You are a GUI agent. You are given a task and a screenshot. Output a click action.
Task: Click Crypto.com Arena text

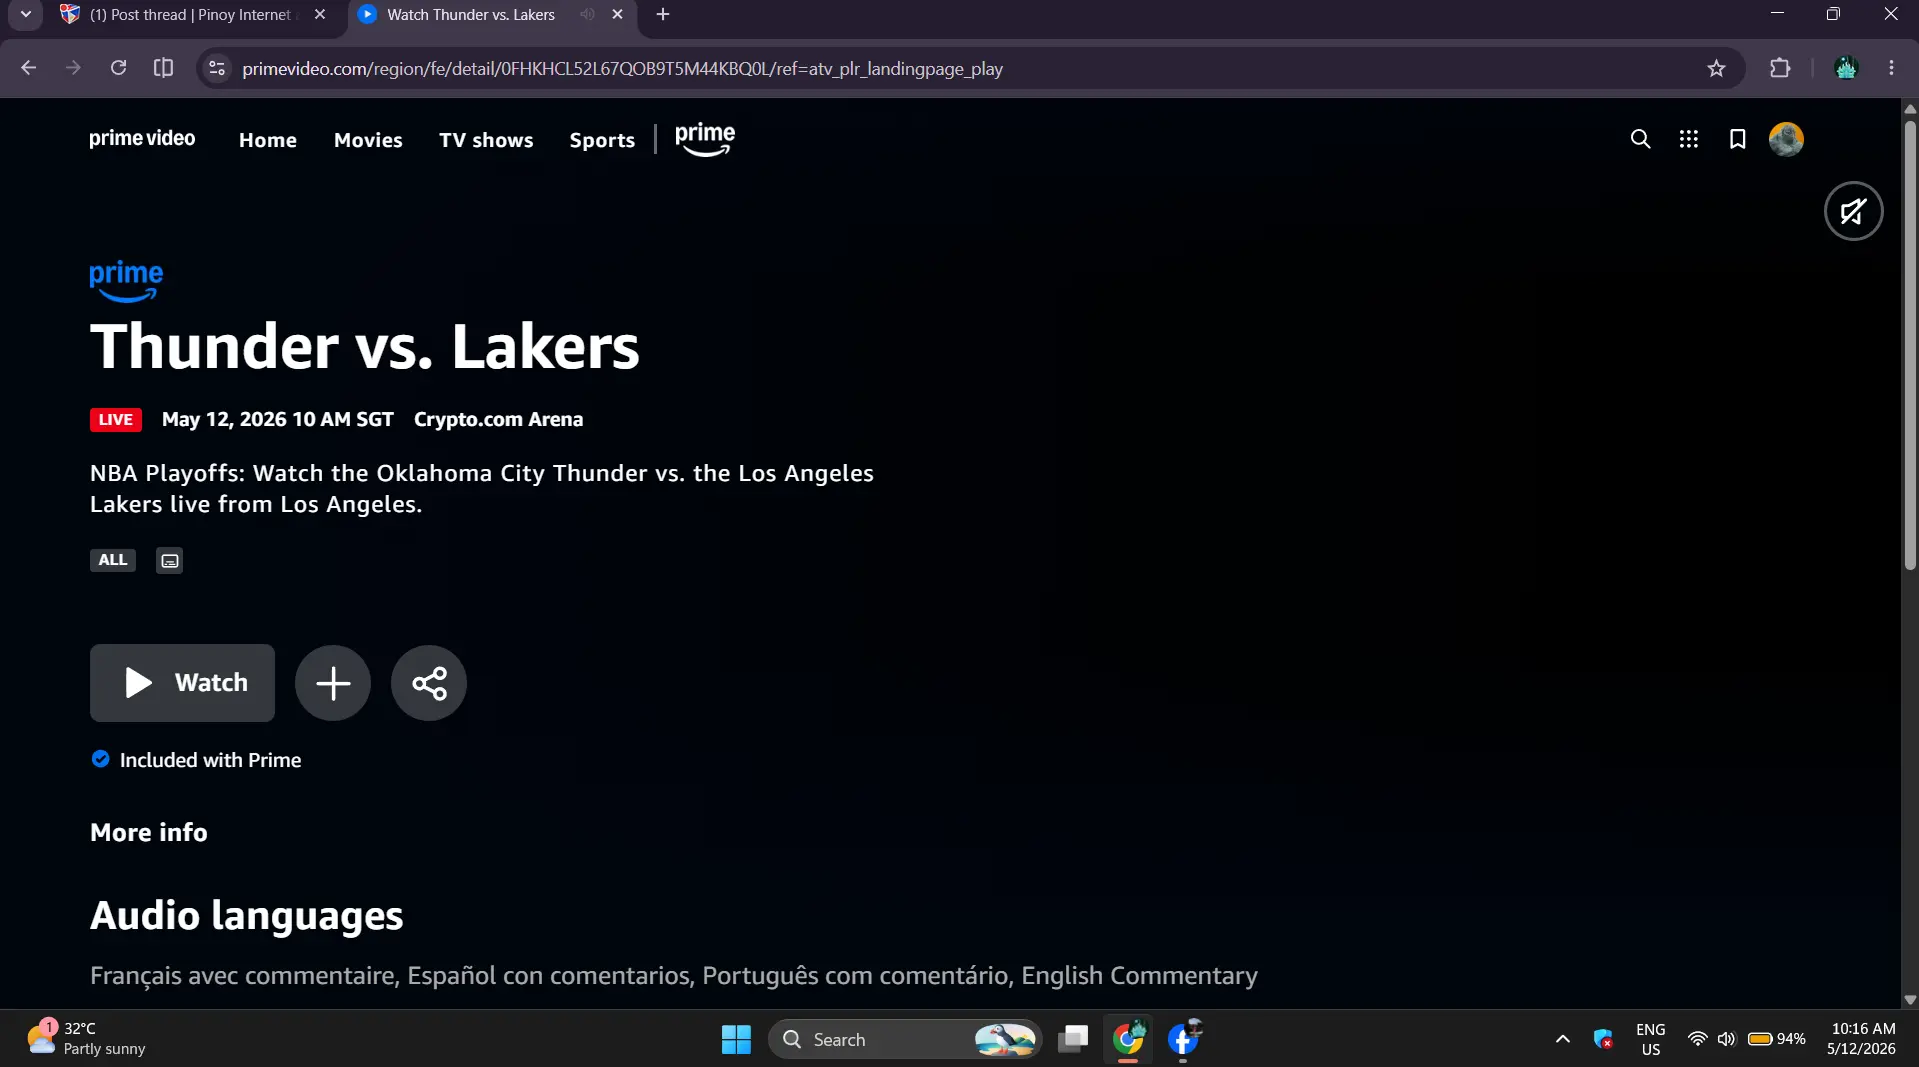pos(498,419)
